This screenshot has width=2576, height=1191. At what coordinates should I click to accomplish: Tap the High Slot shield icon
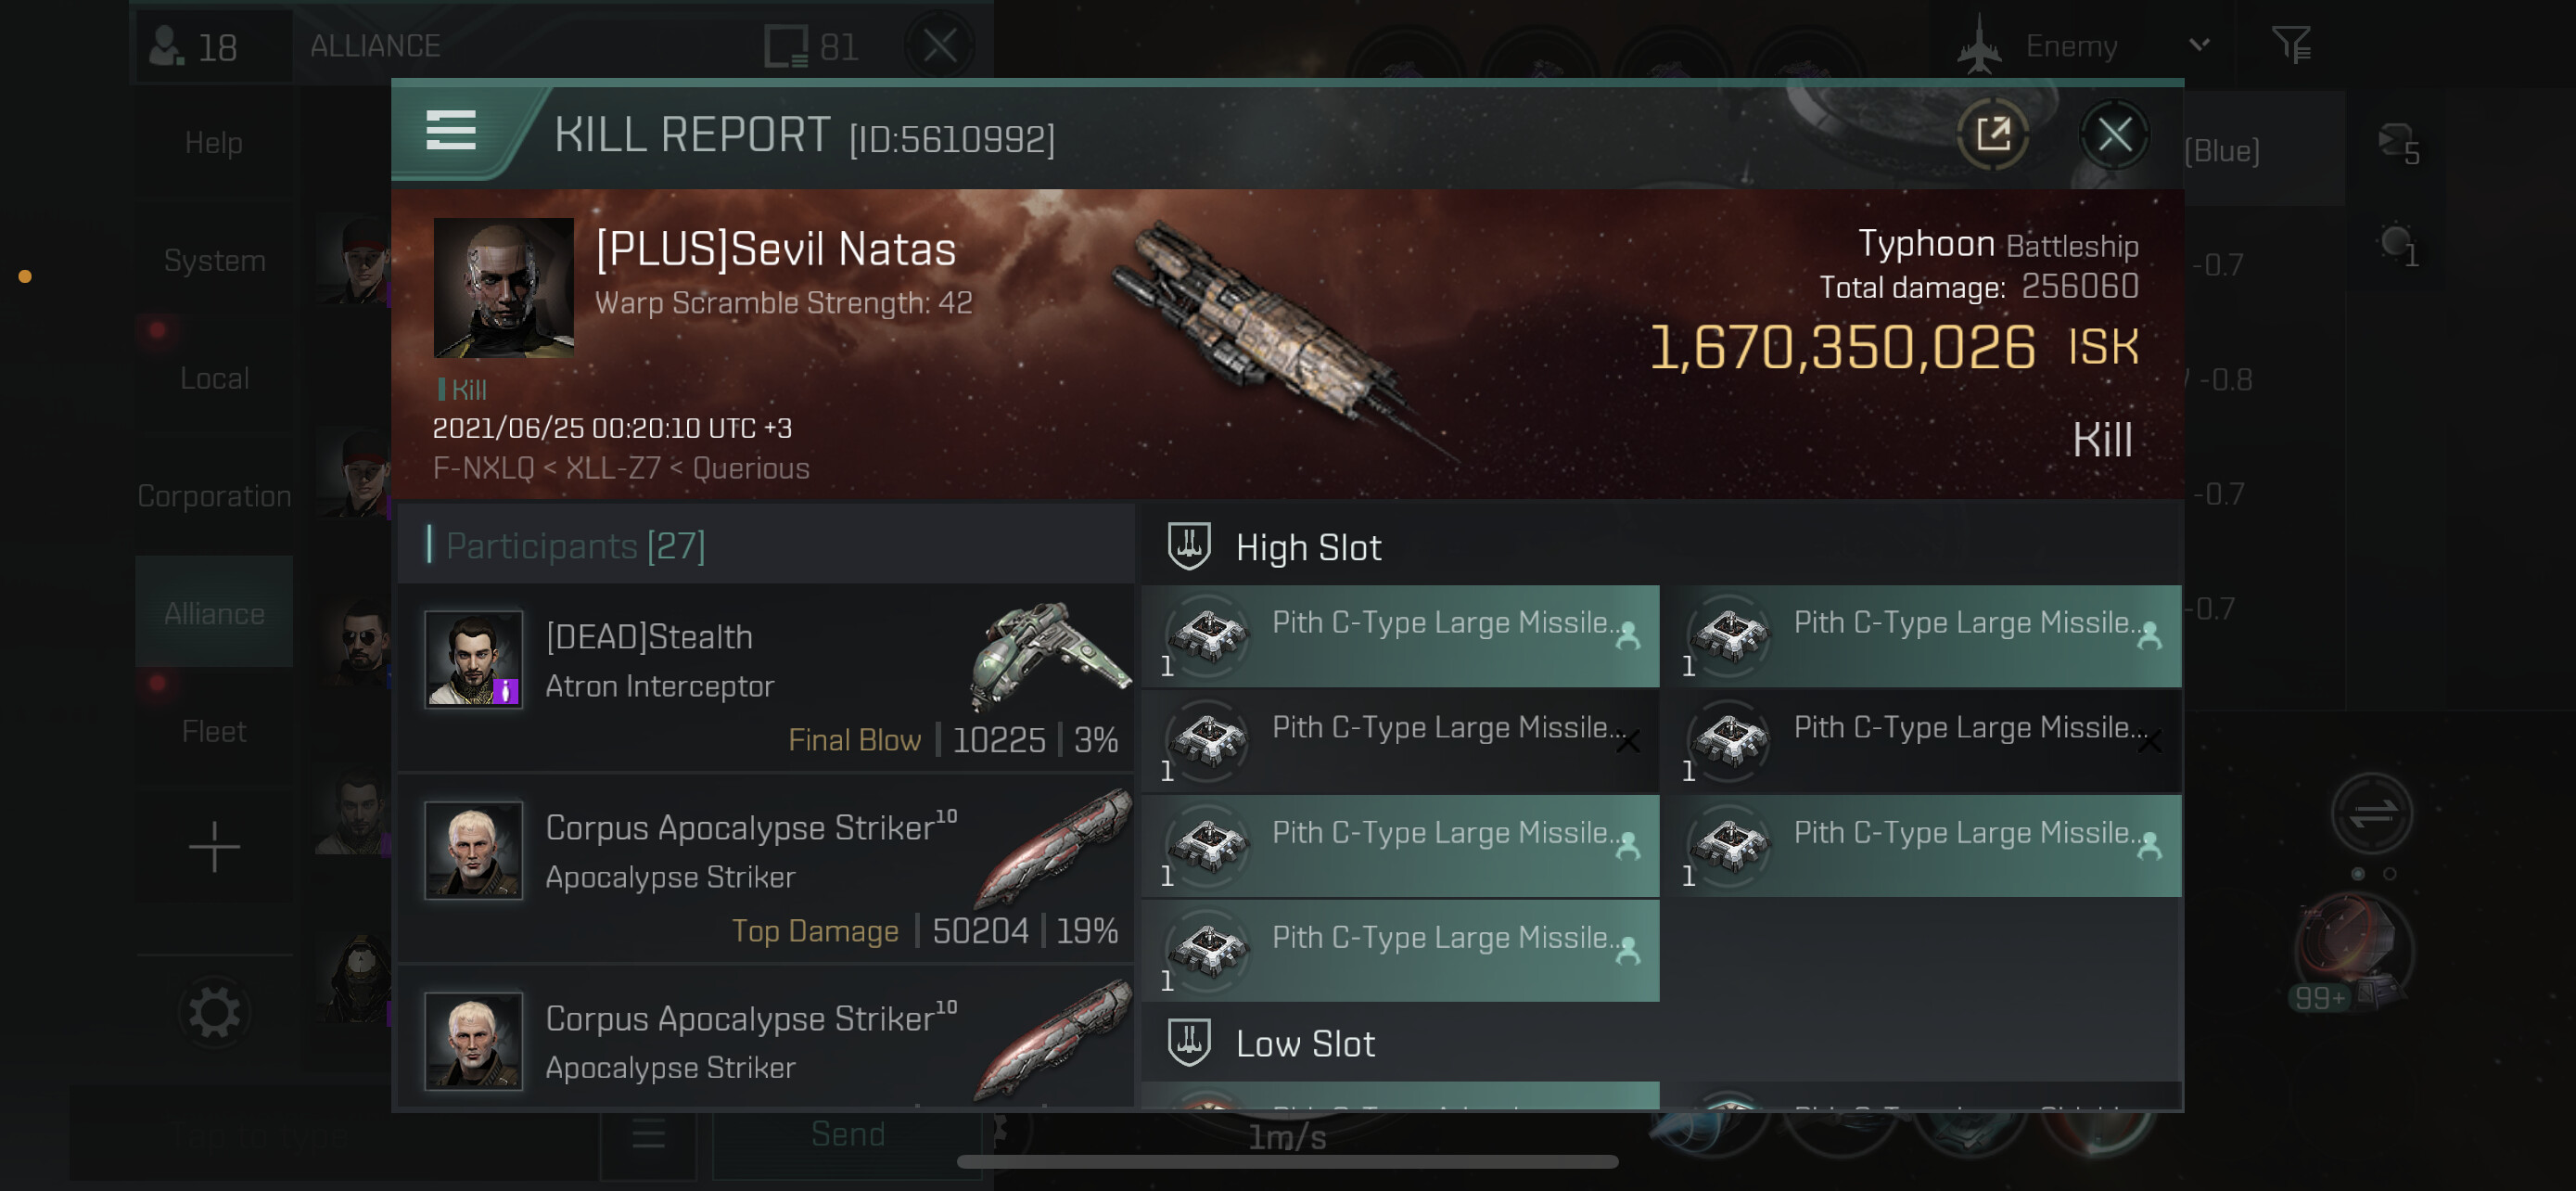[1189, 547]
